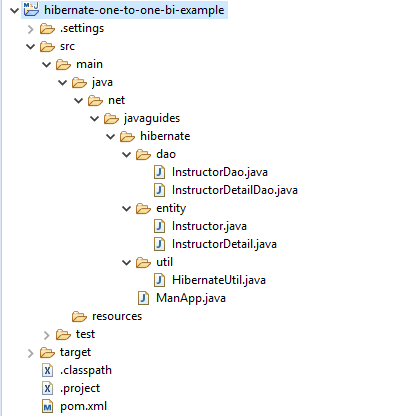Screen dimensions: 407x416
Task: Expand the test folder
Action: click(47, 335)
